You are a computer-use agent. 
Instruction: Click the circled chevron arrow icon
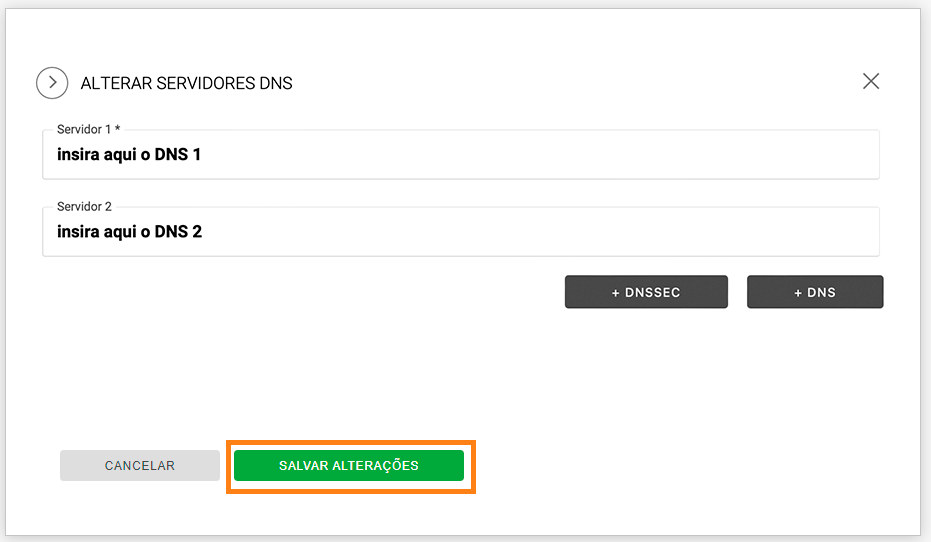point(52,83)
